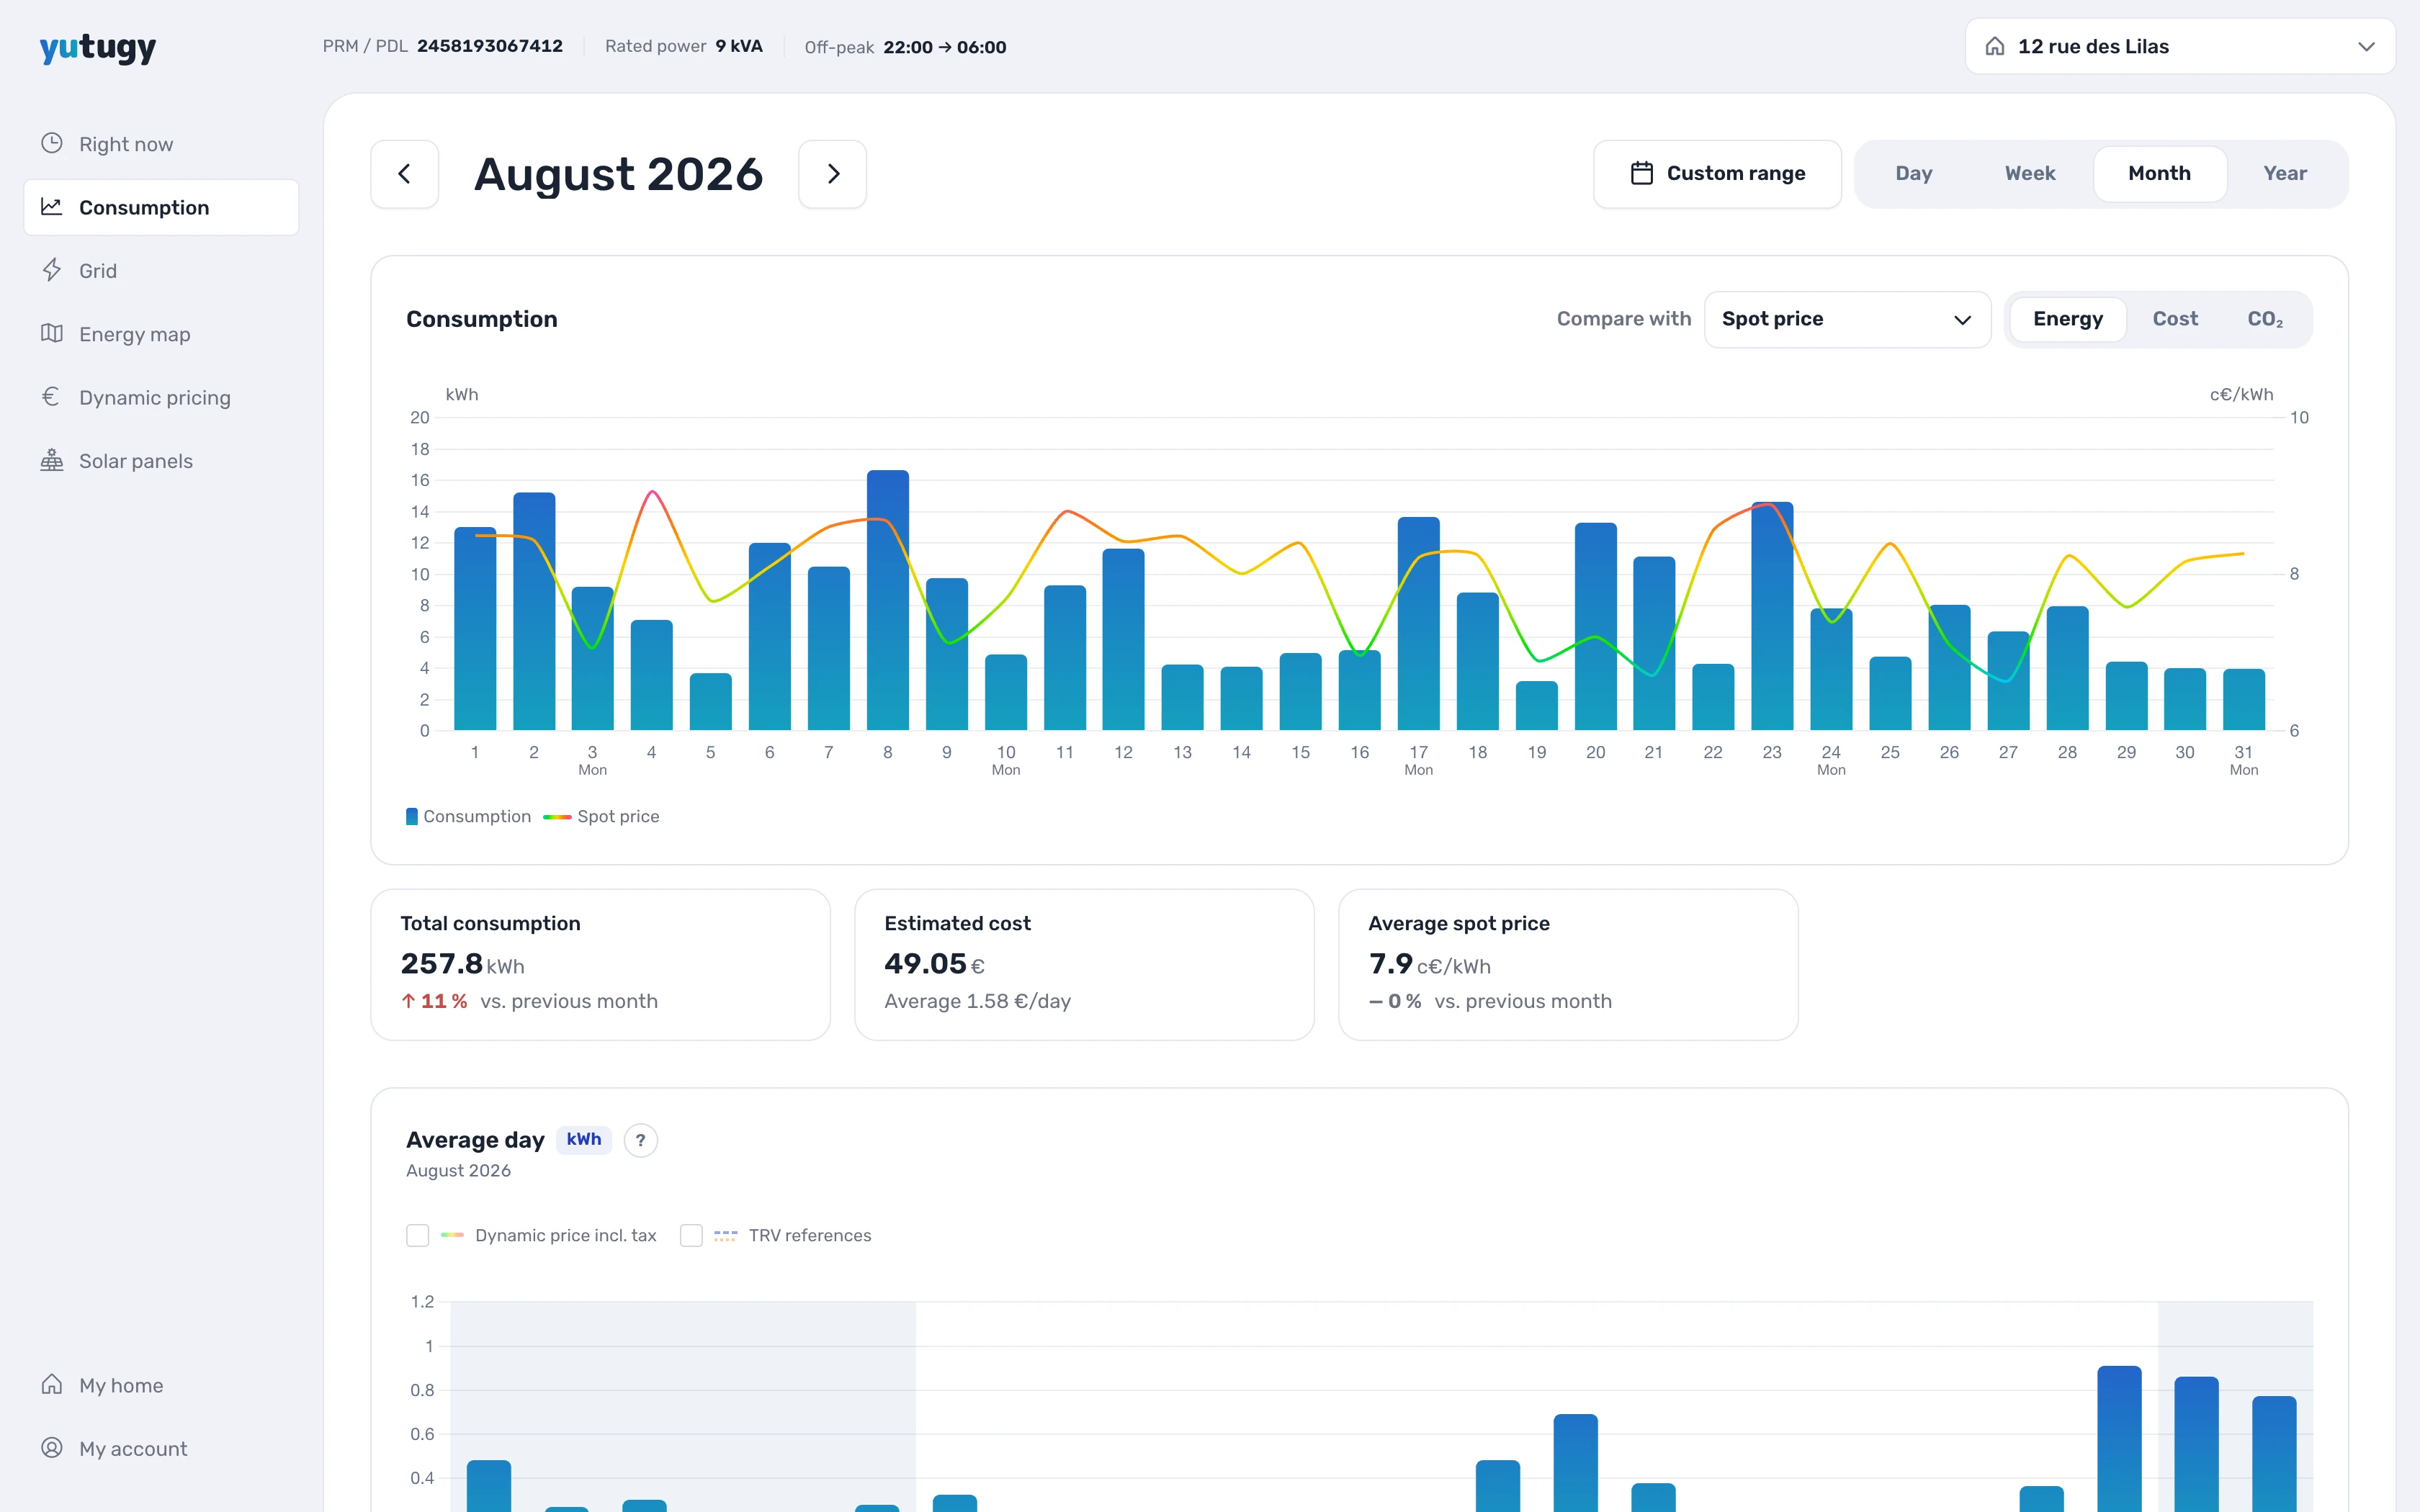Click the chevron of the address selector
The image size is (2420, 1512).
point(2366,47)
